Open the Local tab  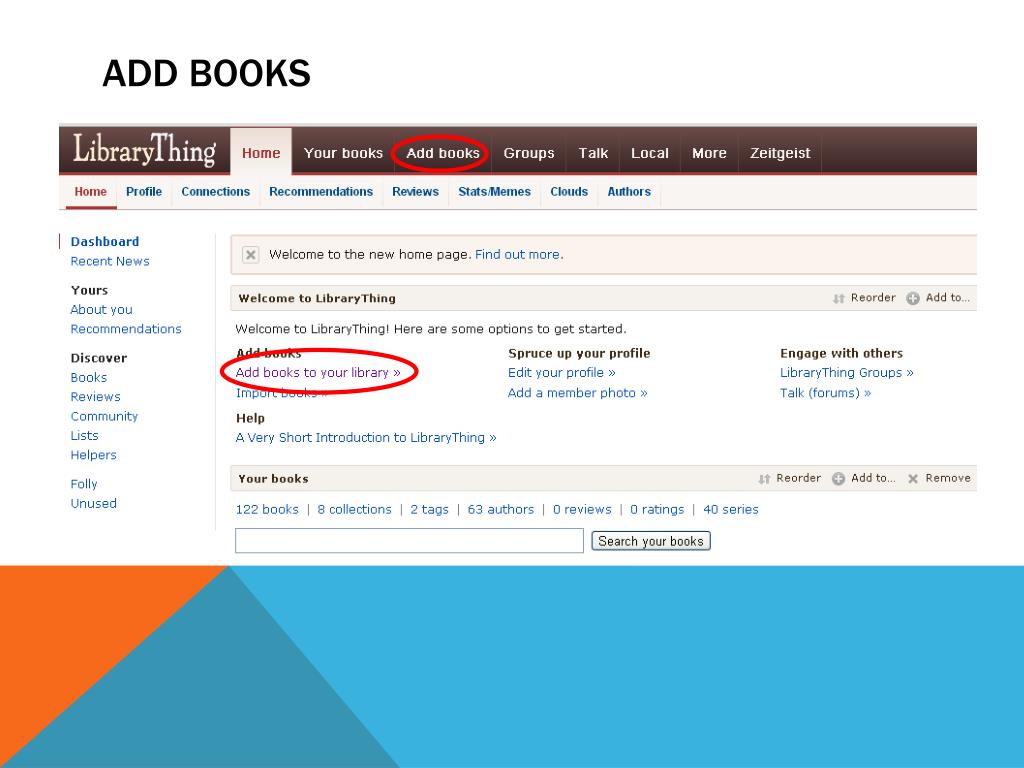click(650, 153)
